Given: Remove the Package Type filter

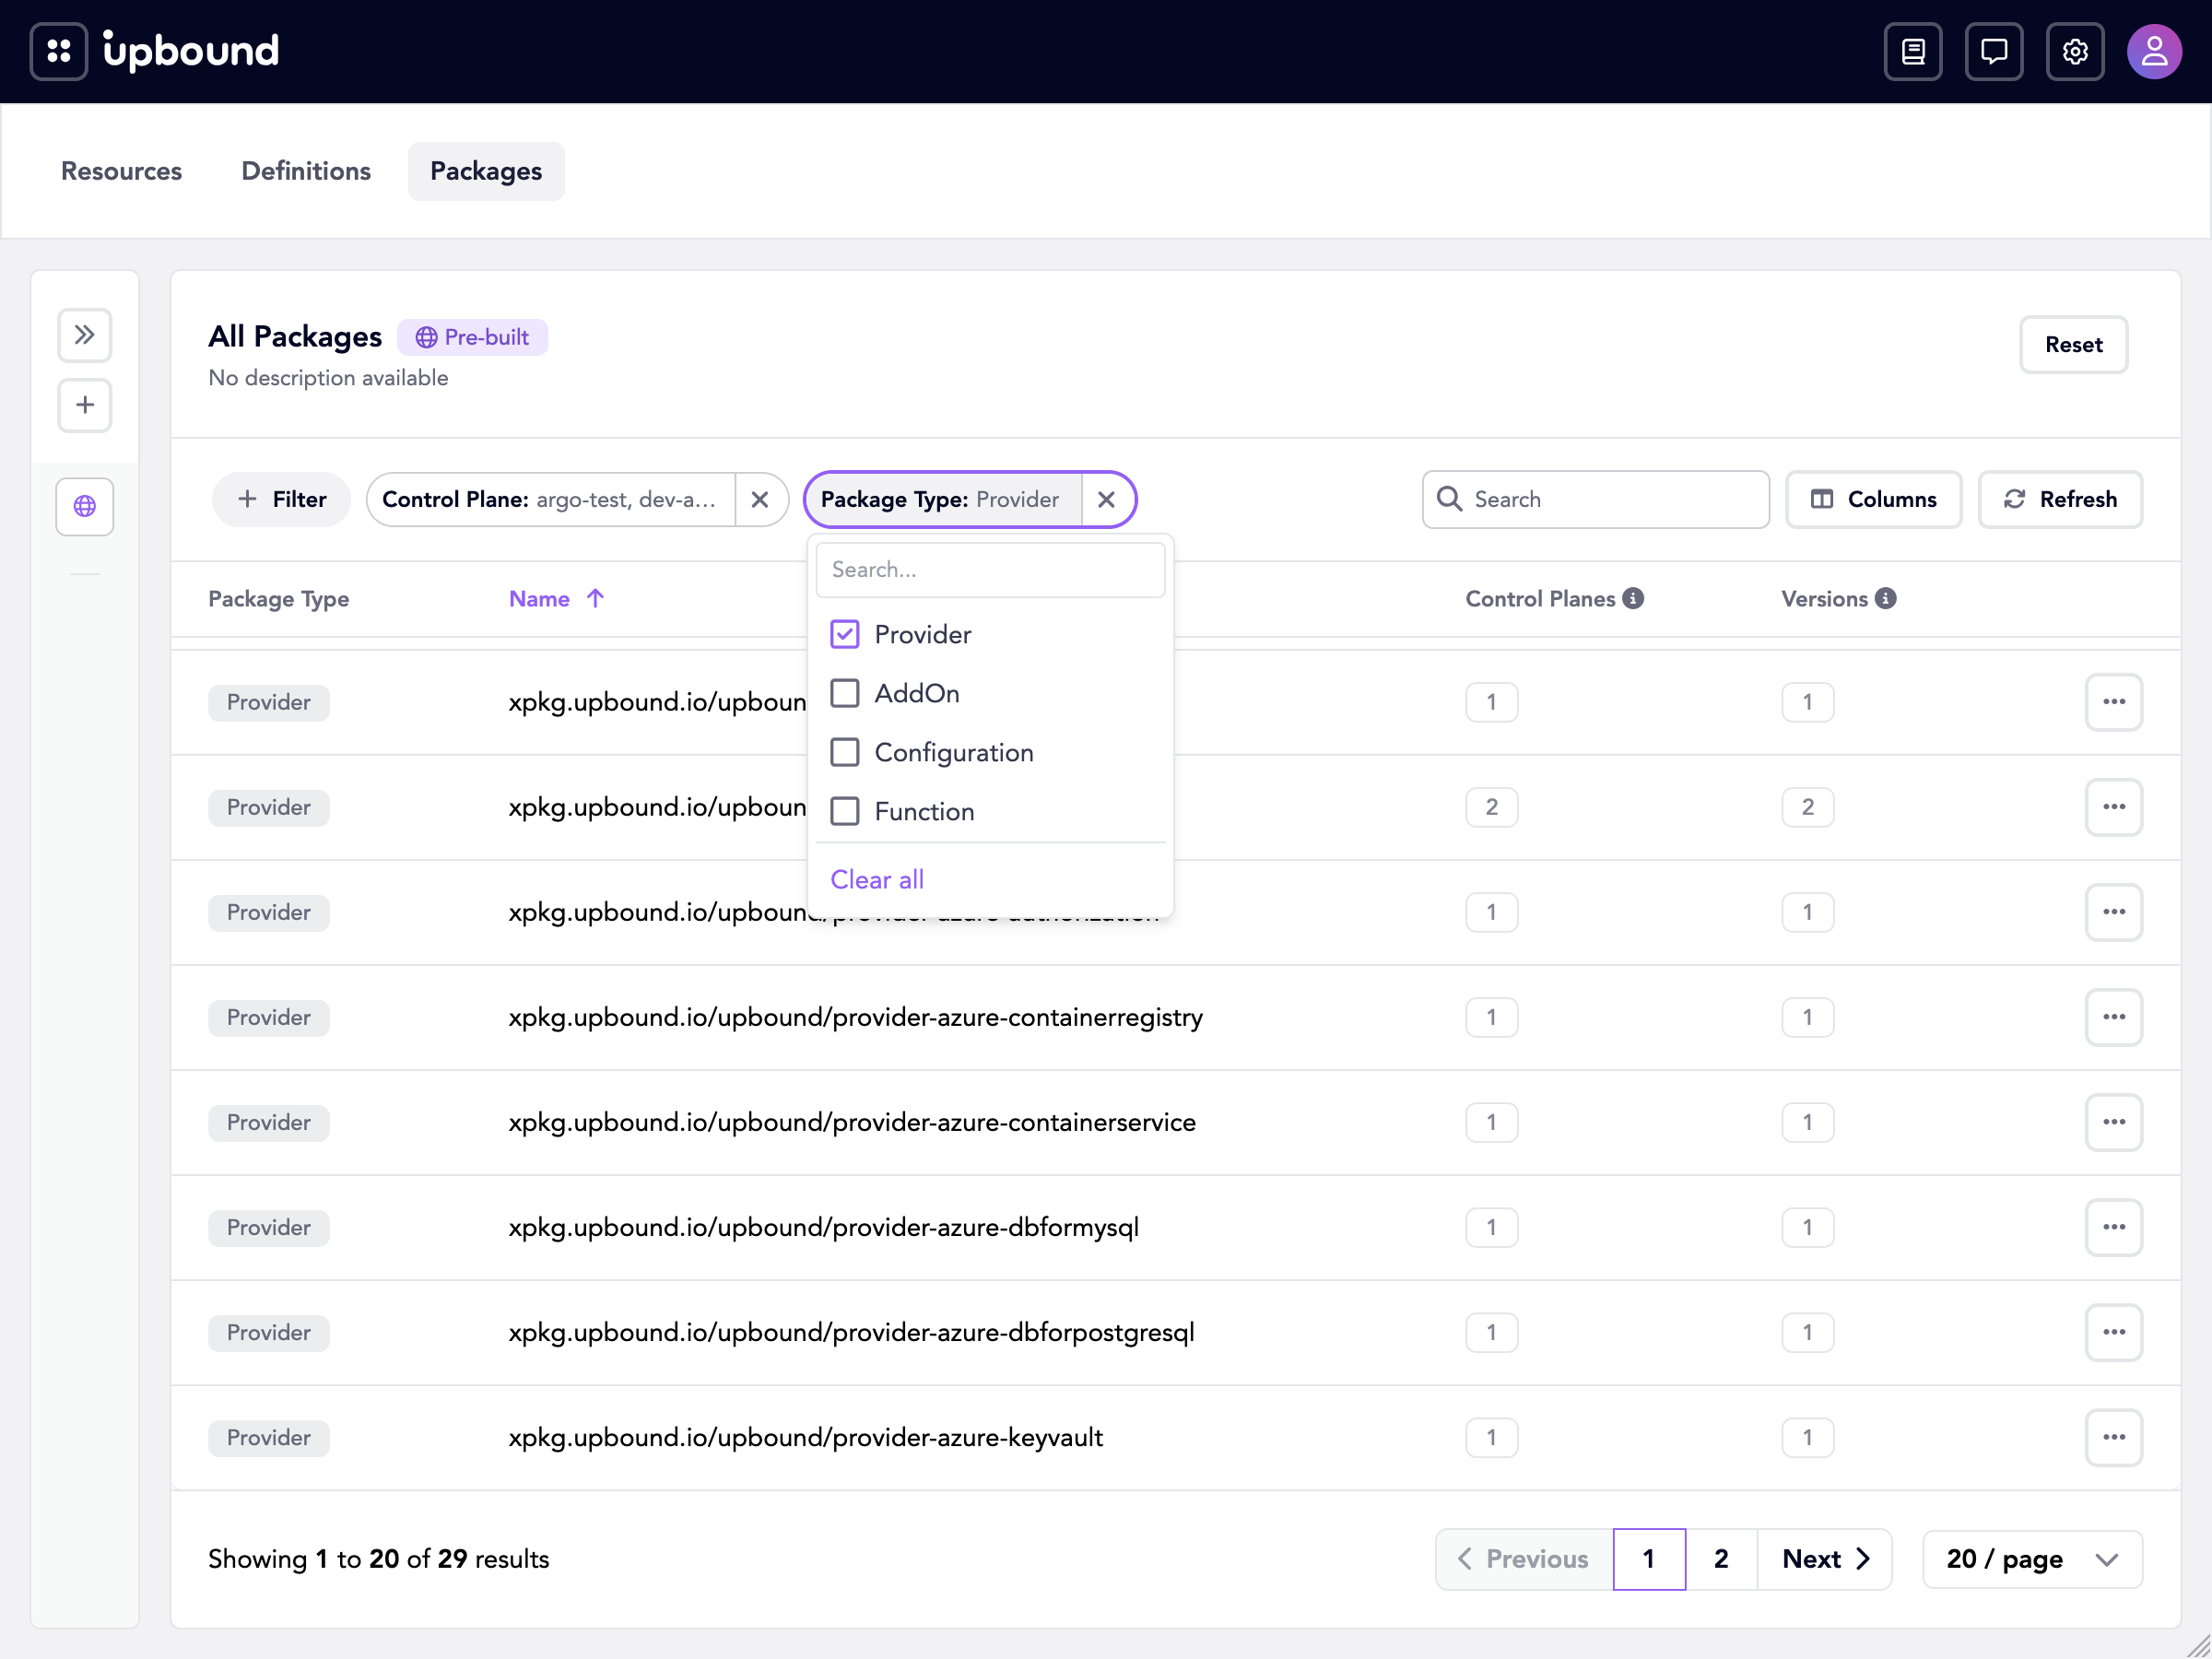Looking at the screenshot, I should click(x=1106, y=499).
